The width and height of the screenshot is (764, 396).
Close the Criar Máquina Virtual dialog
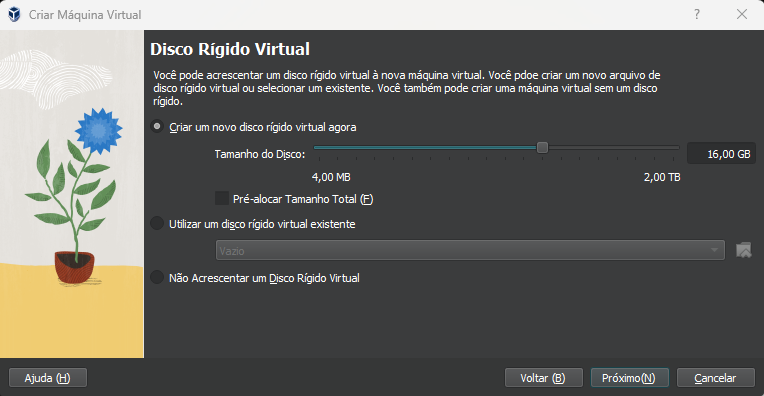742,14
